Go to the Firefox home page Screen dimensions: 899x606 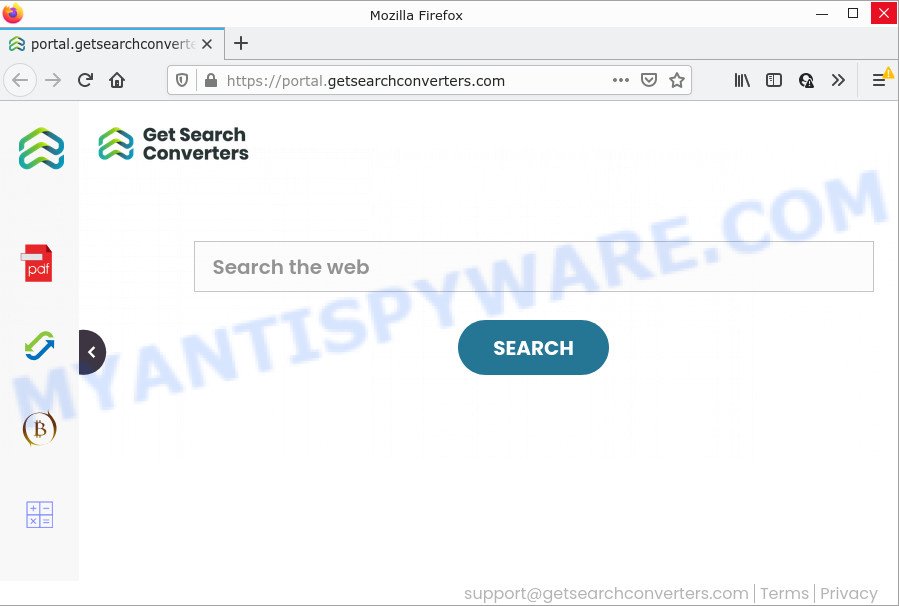pyautogui.click(x=117, y=80)
